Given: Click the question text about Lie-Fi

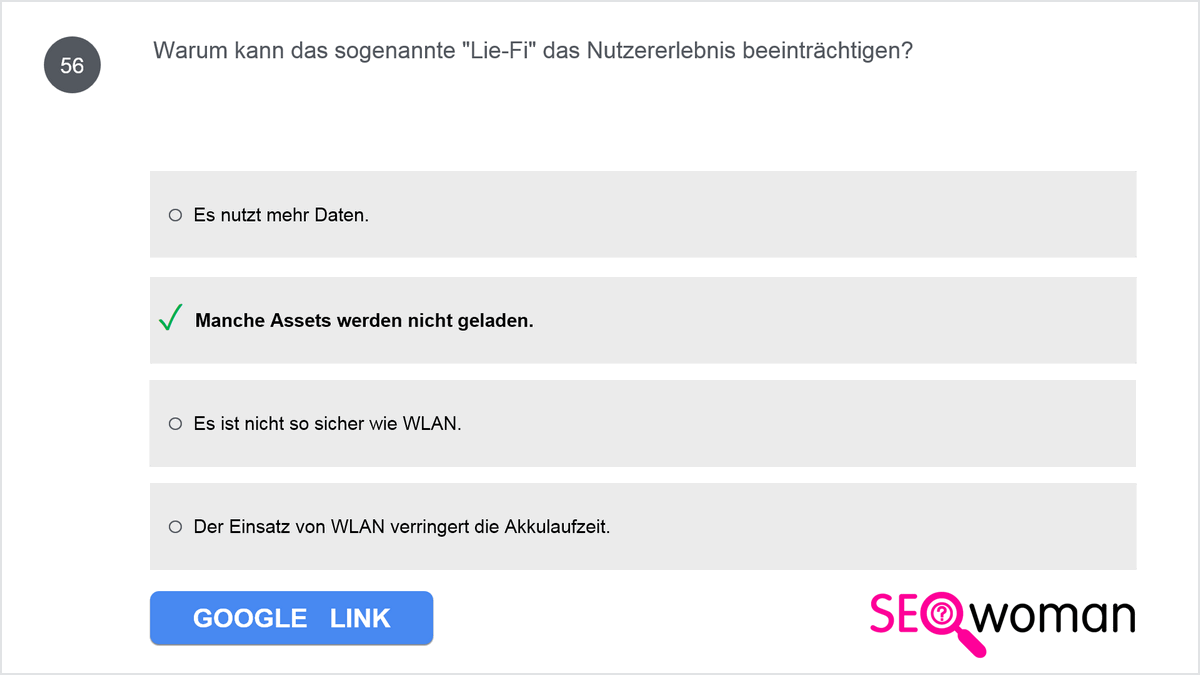Looking at the screenshot, I should [x=533, y=51].
